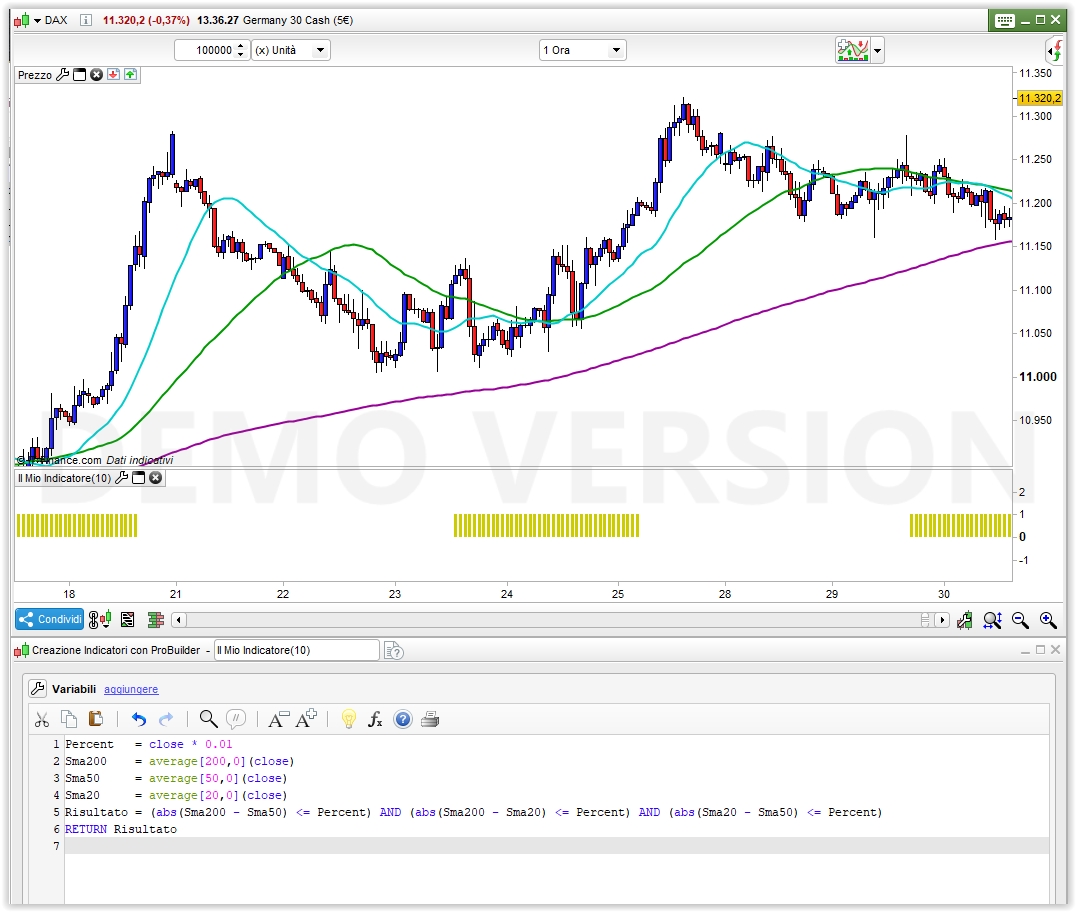Click empty line 7 in code editor
The image size is (1076, 912).
tap(557, 846)
